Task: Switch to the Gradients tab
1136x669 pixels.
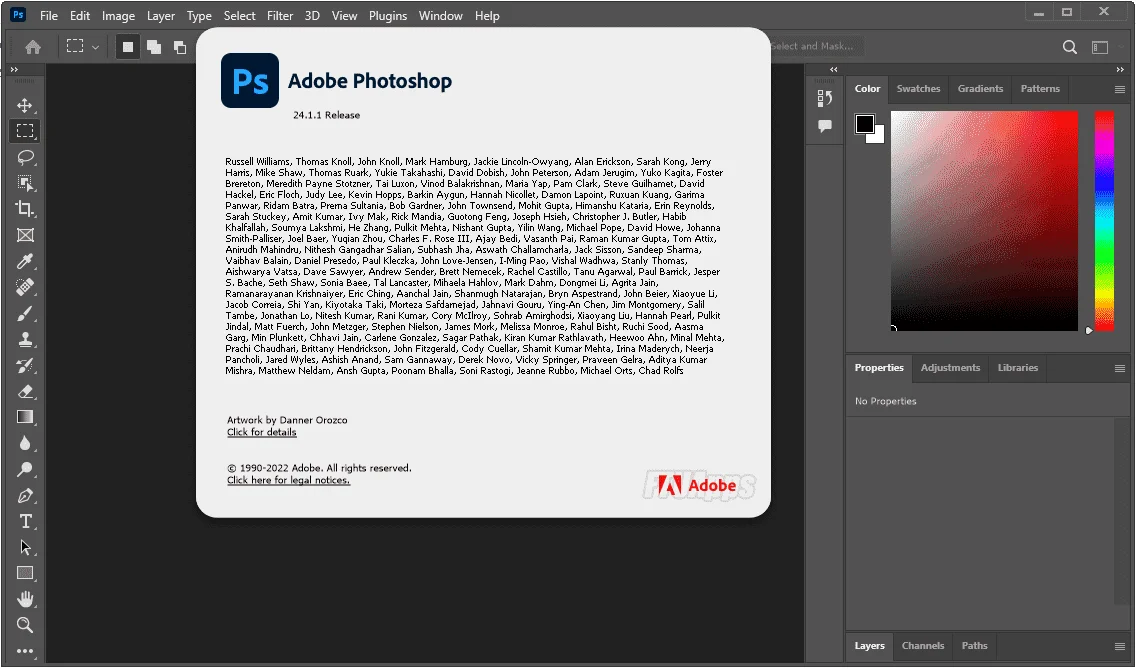Action: [980, 88]
